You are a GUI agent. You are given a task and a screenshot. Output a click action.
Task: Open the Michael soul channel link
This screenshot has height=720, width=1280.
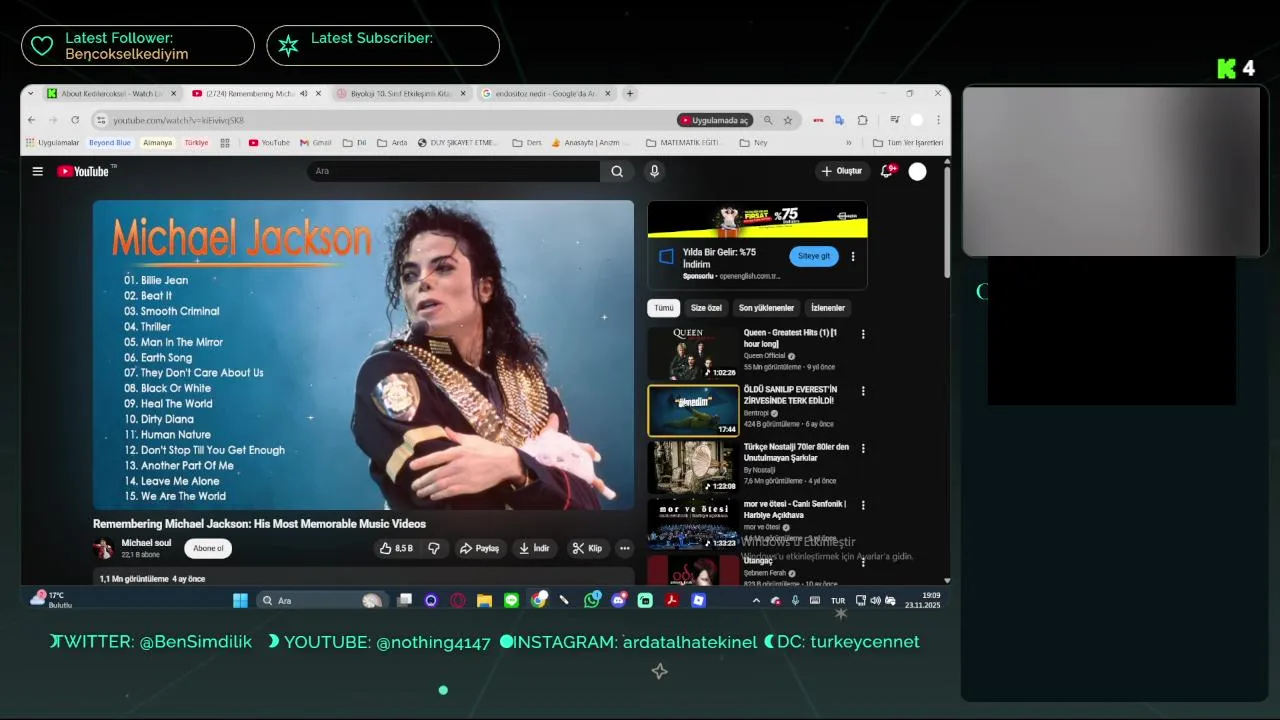tap(146, 543)
